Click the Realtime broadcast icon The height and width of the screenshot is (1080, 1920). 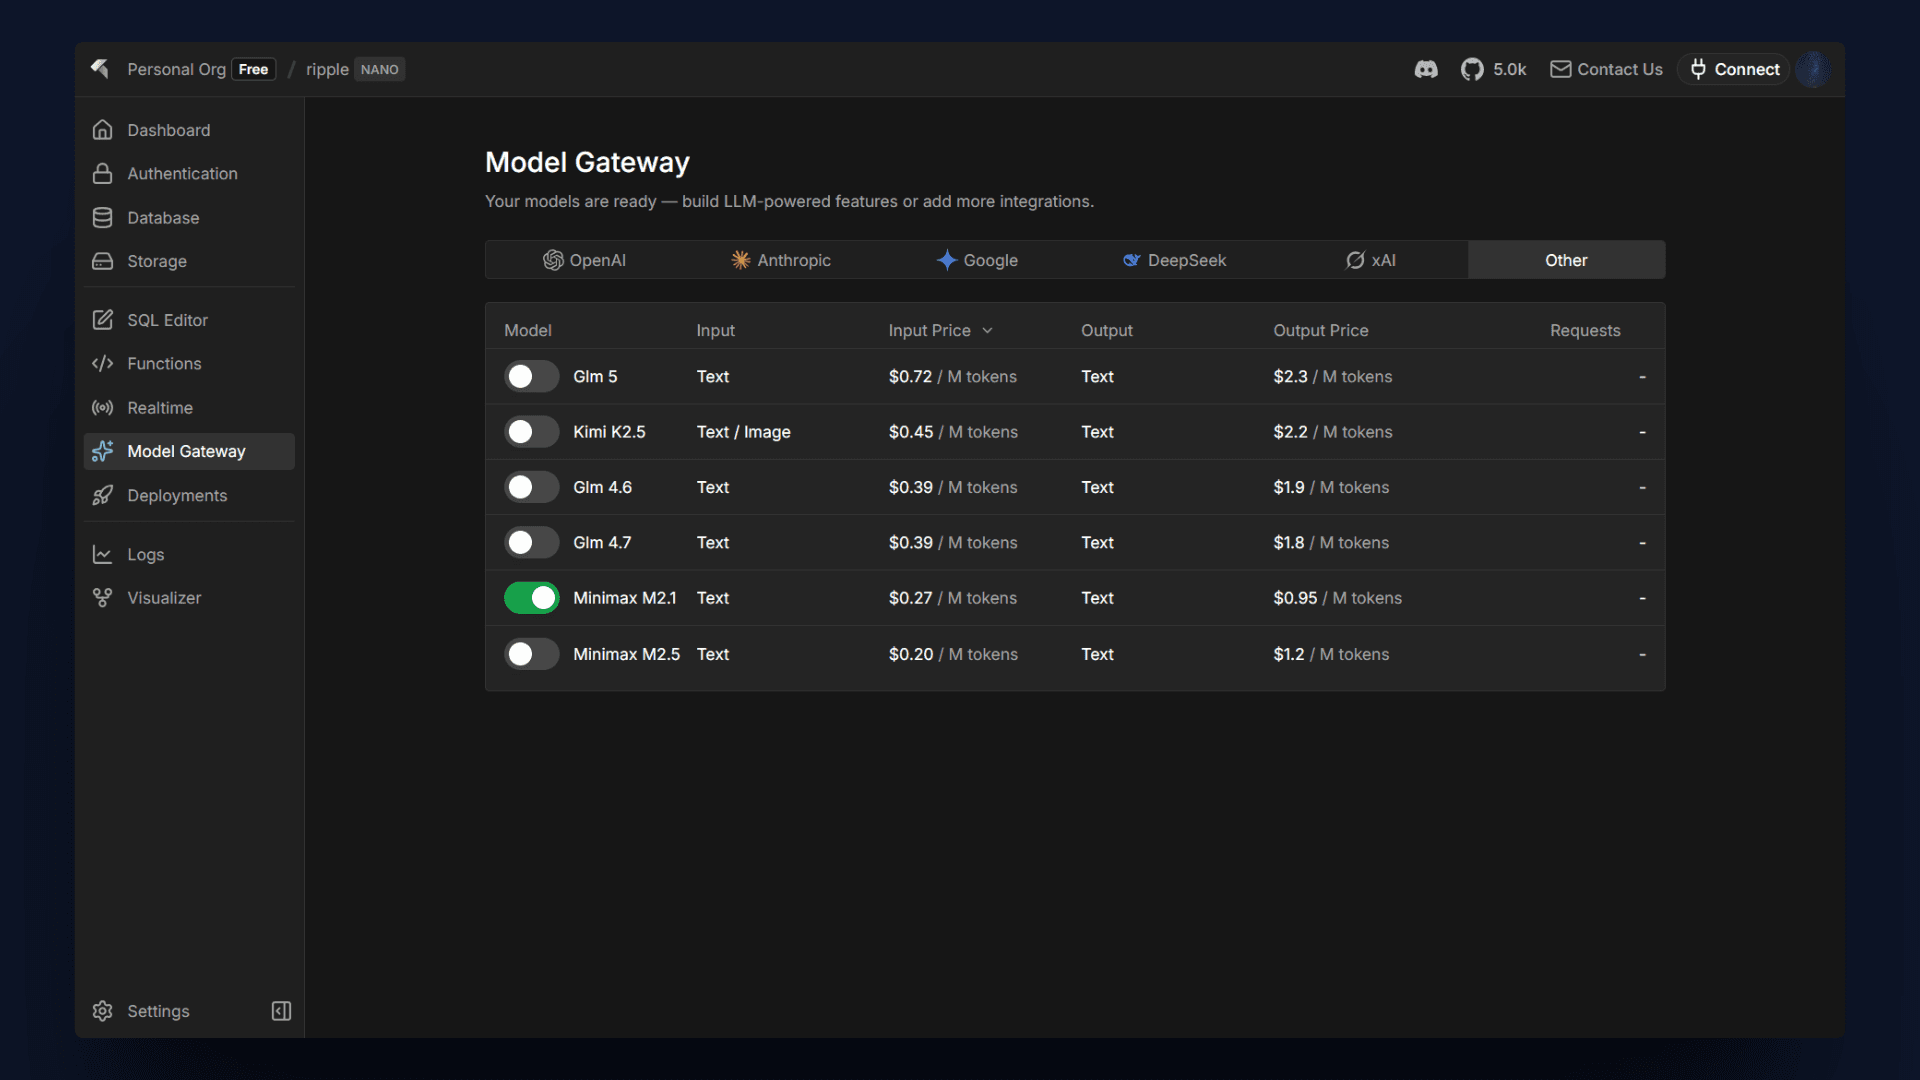(102, 408)
